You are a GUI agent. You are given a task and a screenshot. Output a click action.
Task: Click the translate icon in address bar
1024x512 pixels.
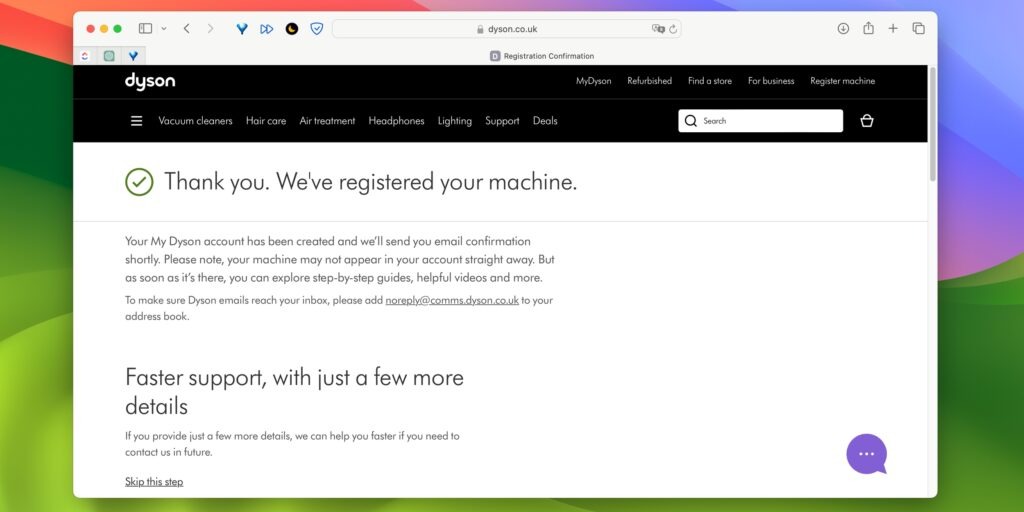(x=658, y=29)
